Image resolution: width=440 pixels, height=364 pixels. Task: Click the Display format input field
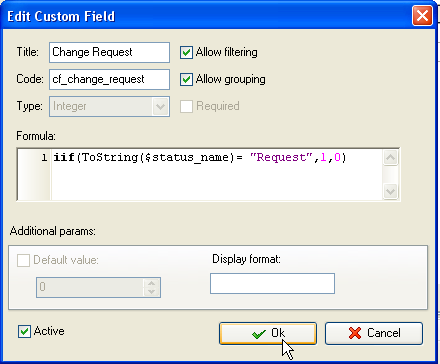coord(272,283)
